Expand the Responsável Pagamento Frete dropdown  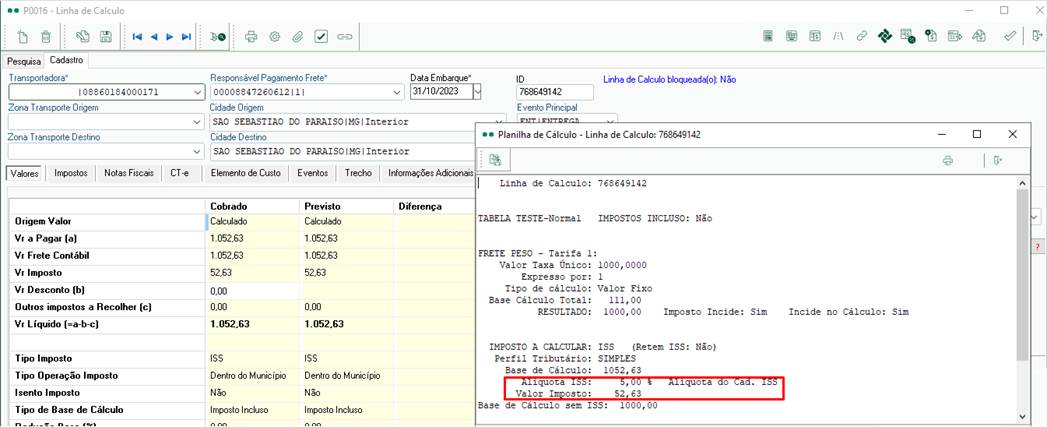click(x=398, y=92)
